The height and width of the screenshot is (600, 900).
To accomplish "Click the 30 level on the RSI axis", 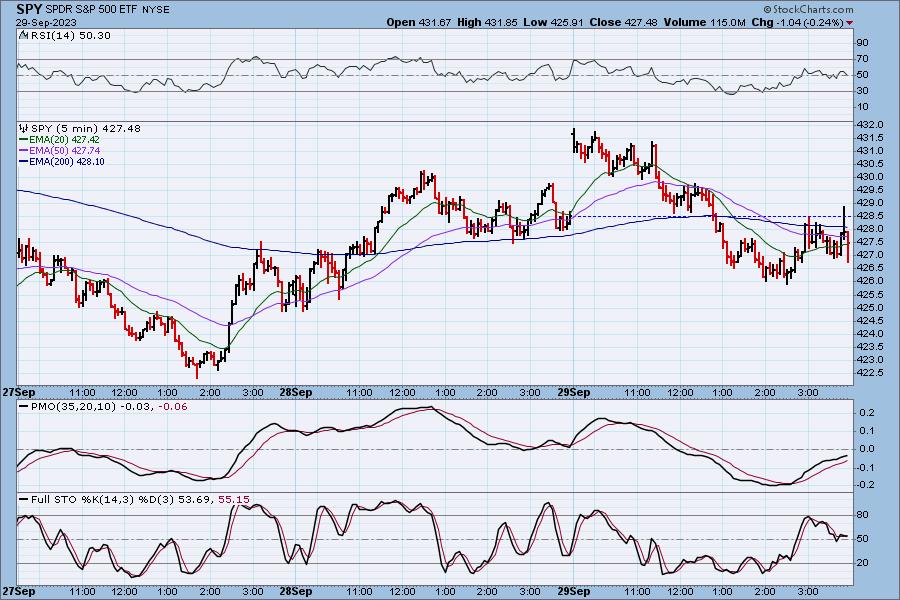I will (x=862, y=91).
